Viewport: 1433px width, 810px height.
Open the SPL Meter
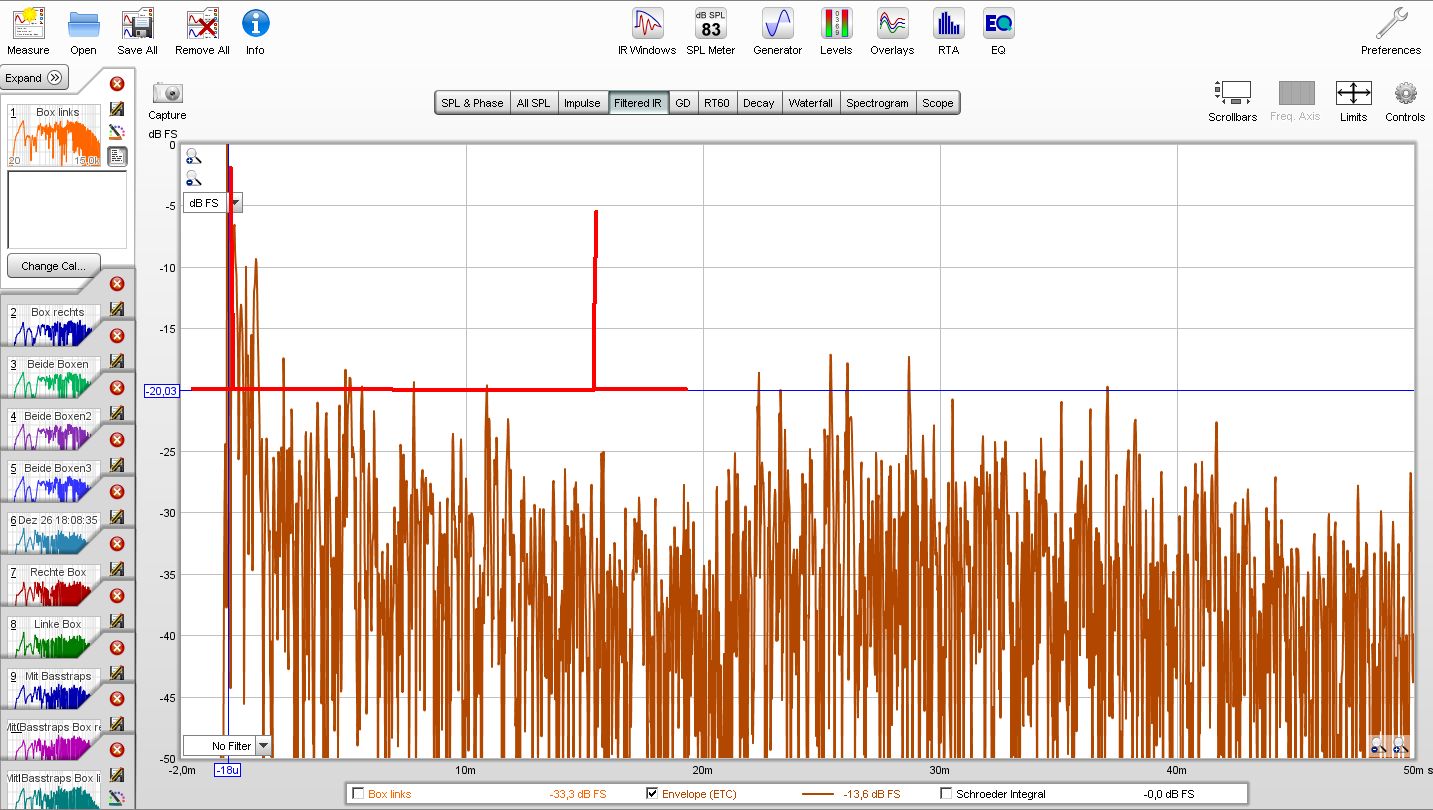point(711,30)
